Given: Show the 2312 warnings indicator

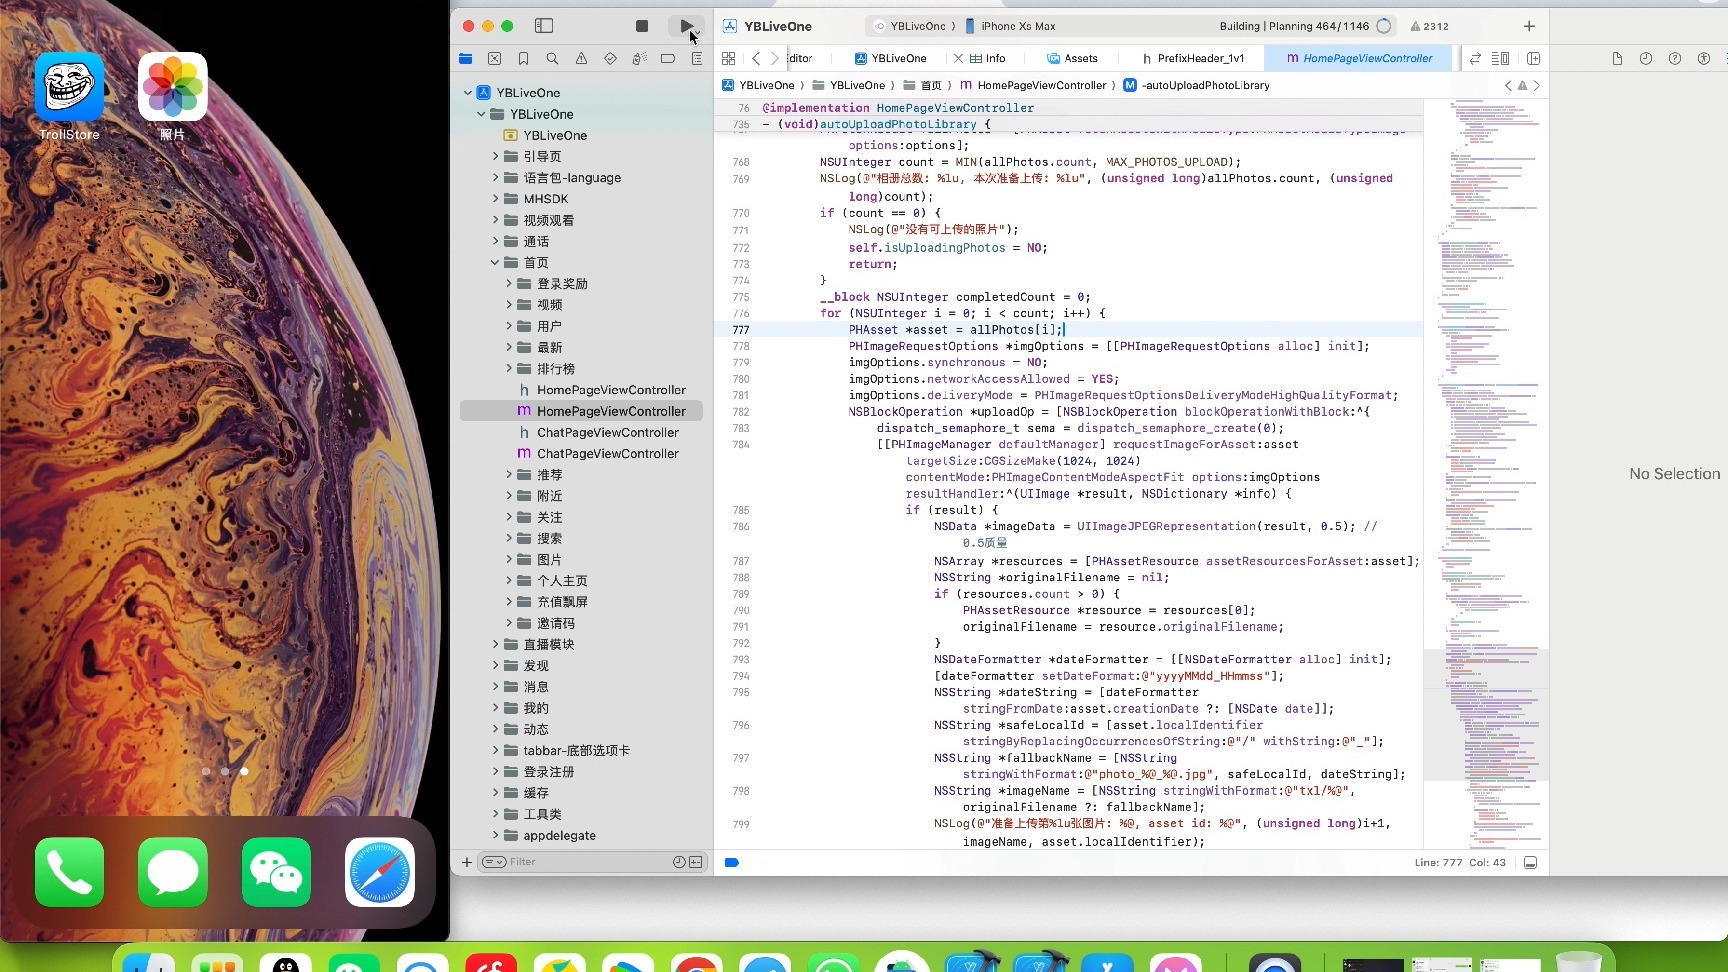Looking at the screenshot, I should pyautogui.click(x=1430, y=26).
